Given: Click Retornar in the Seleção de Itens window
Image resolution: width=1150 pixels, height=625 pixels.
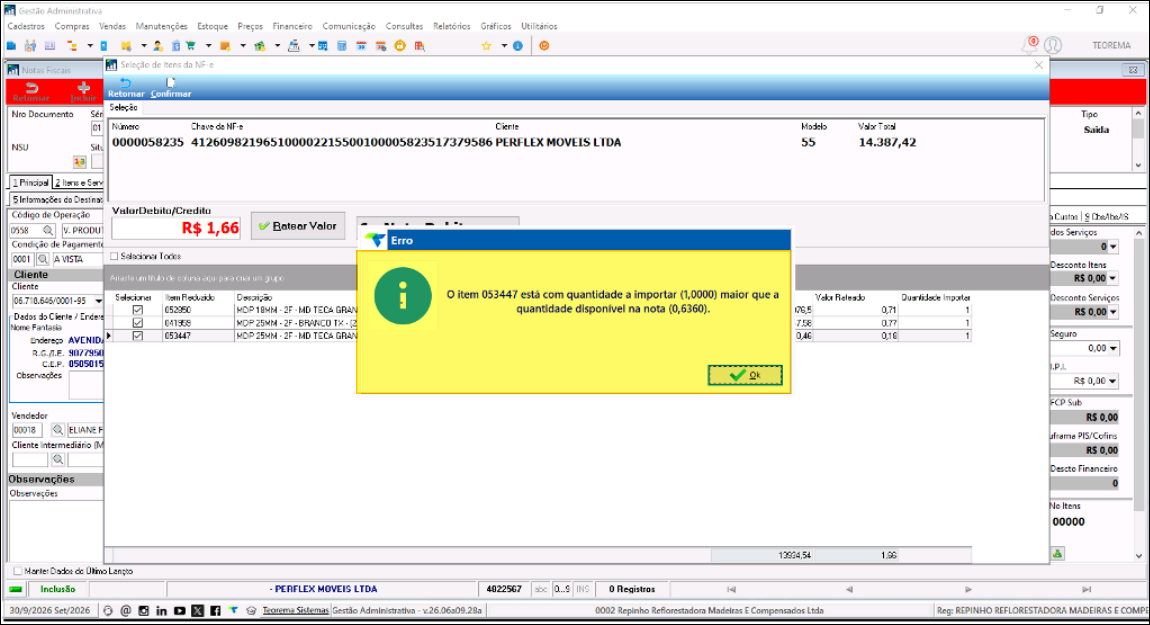Looking at the screenshot, I should click(x=126, y=88).
